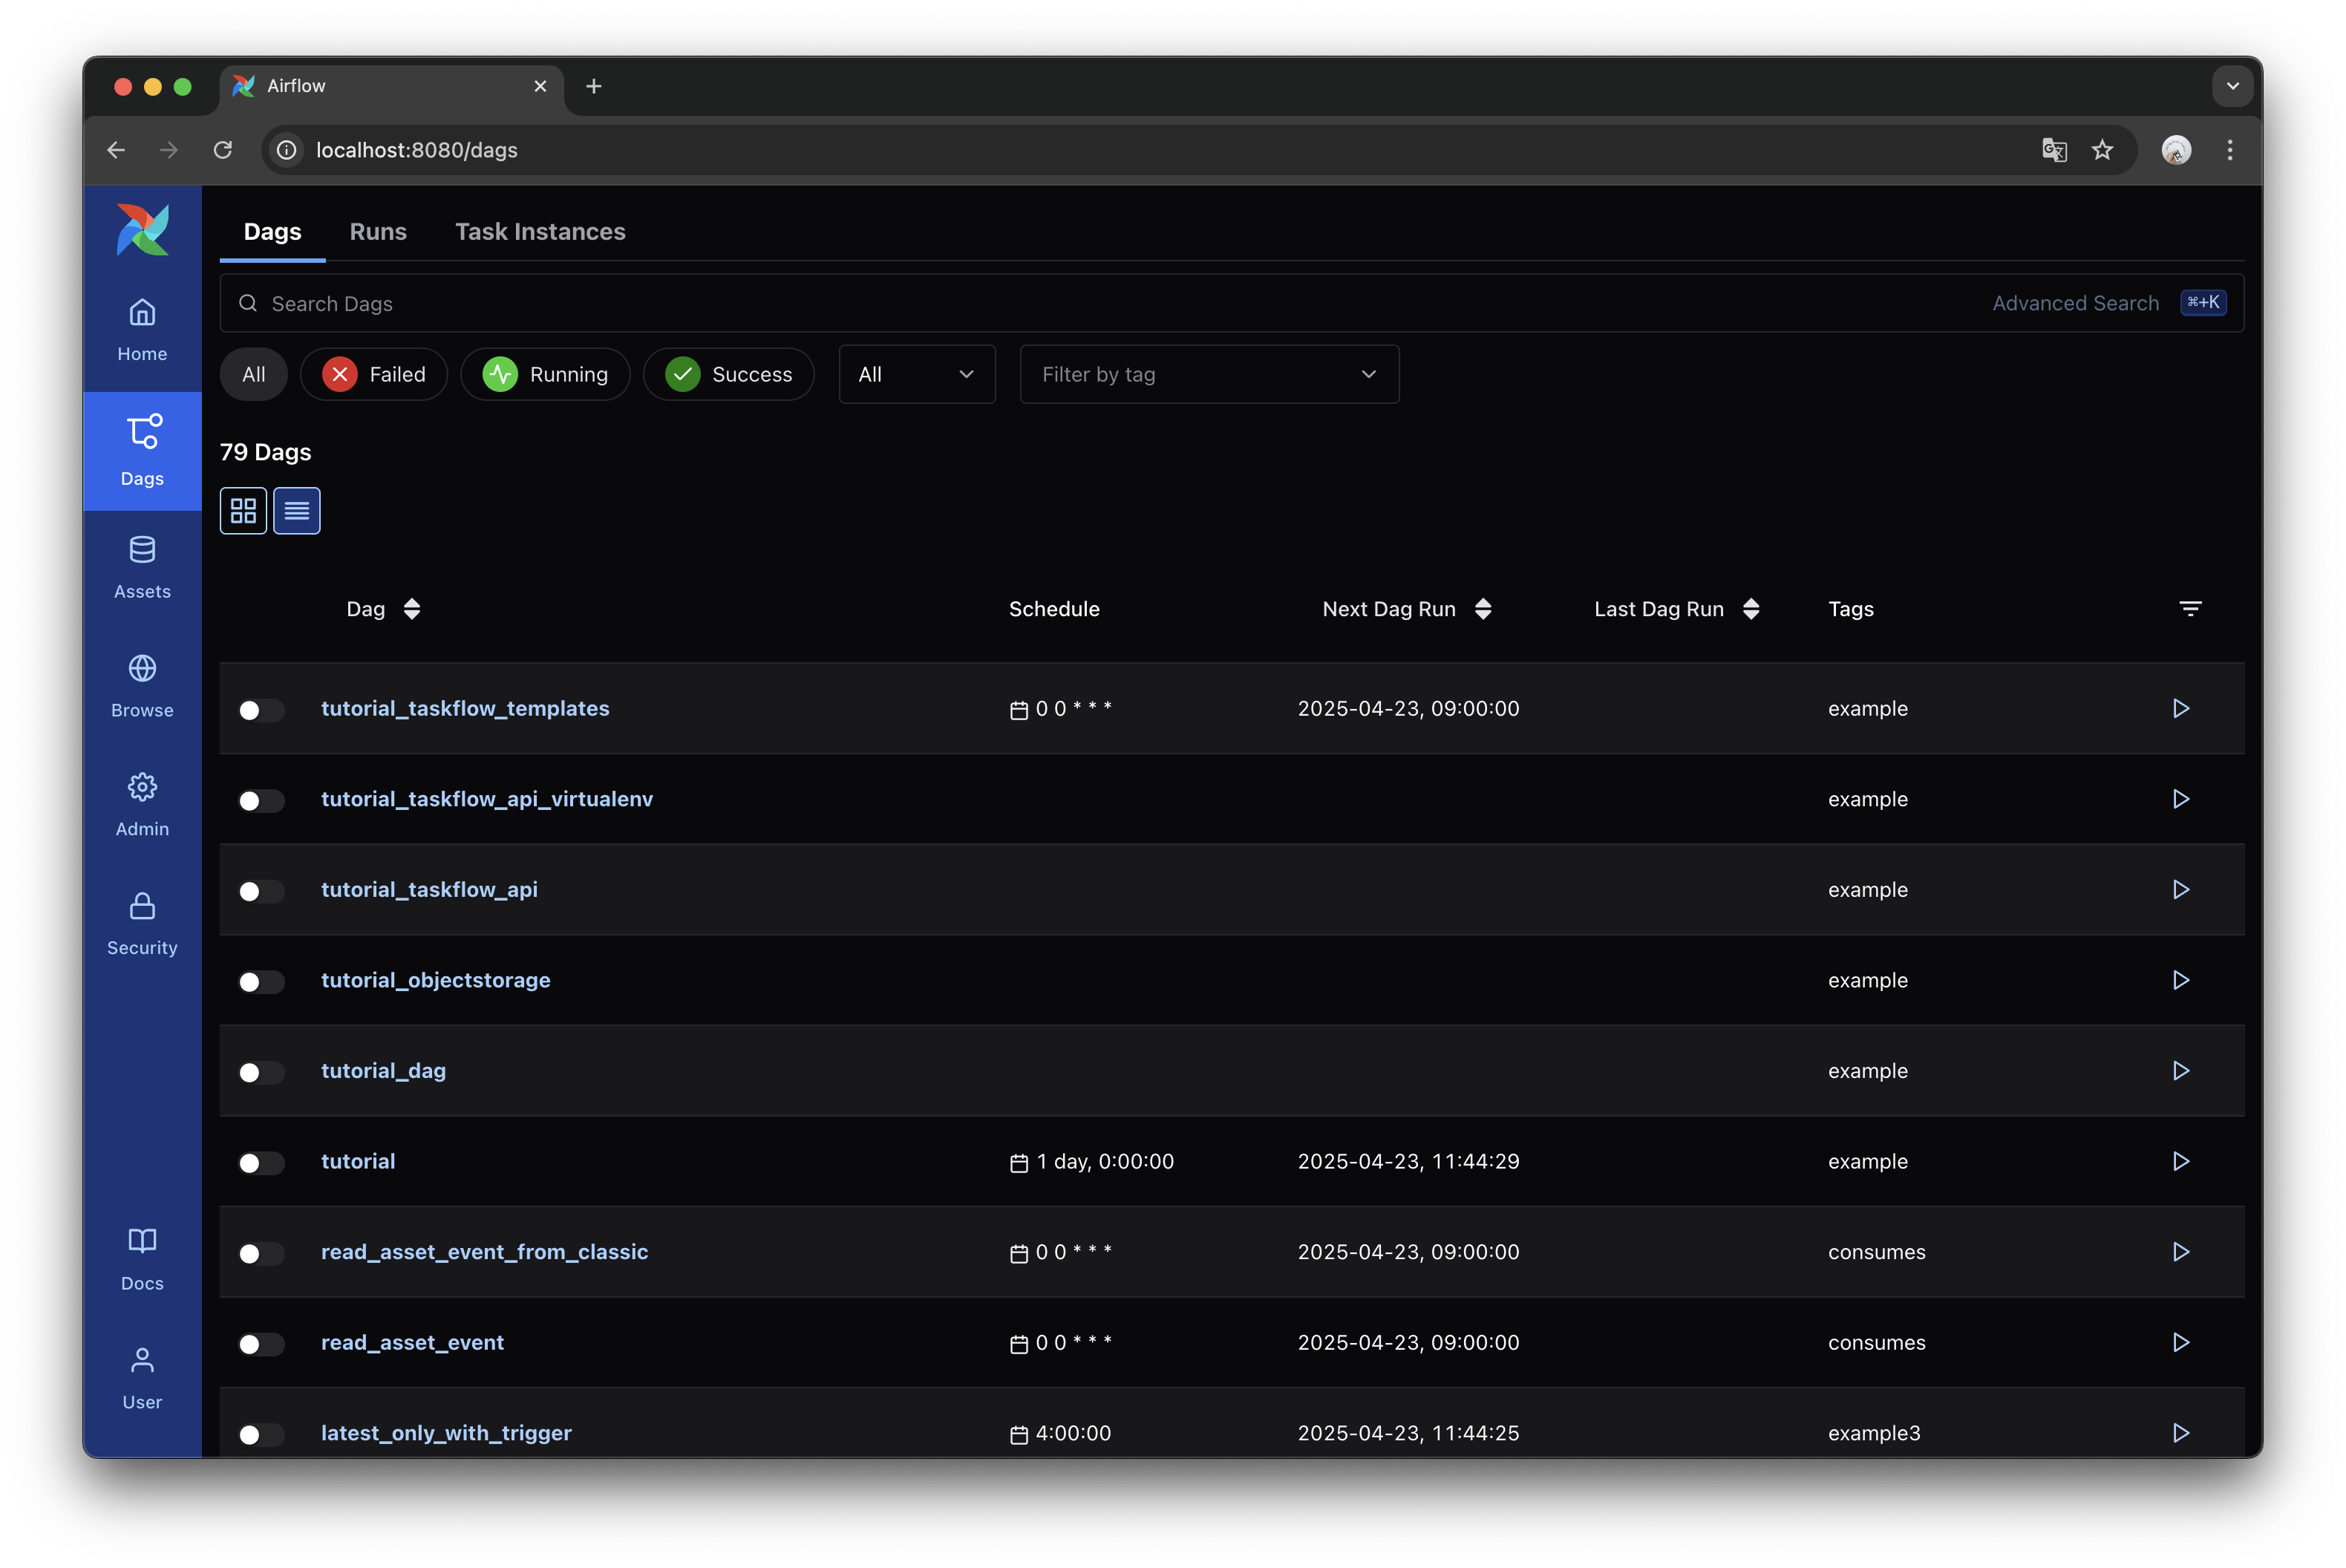2346x1568 pixels.
Task: Open the All paused-state dropdown
Action: (x=916, y=375)
